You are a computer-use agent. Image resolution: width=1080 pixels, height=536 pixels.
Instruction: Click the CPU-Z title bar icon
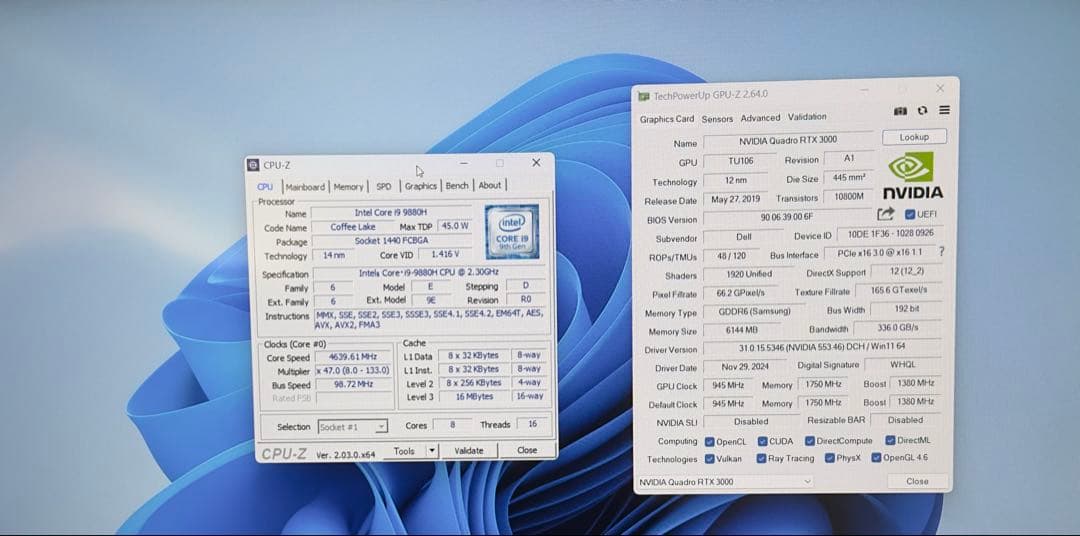253,165
